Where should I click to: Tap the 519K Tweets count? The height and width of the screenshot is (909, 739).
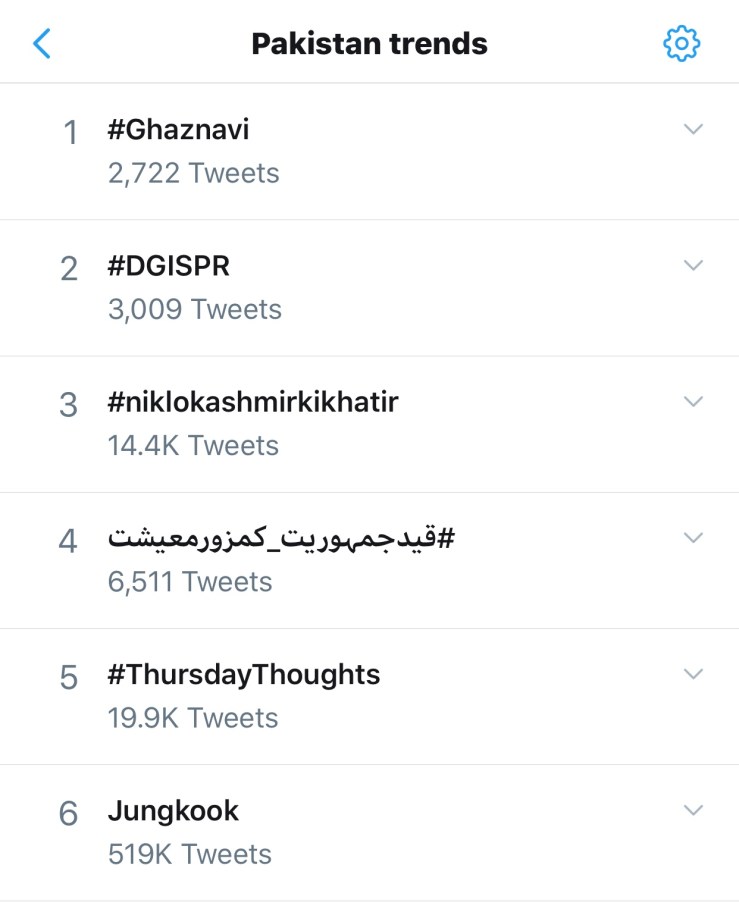(x=190, y=854)
